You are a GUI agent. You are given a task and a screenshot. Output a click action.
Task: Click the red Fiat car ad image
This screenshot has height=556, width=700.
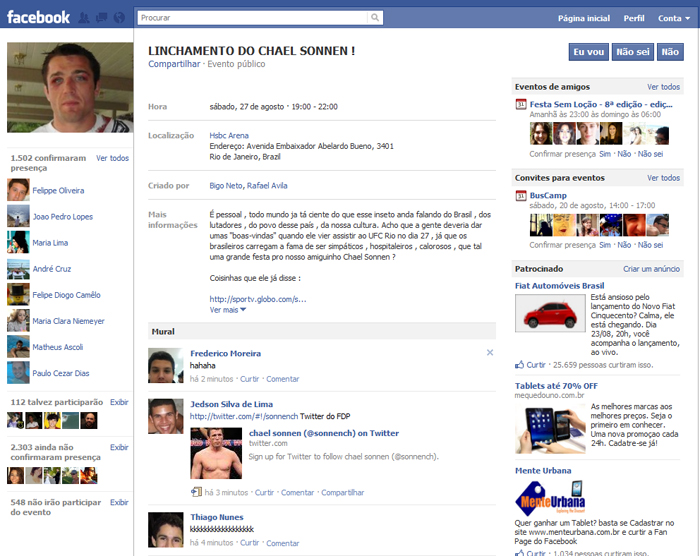point(550,313)
